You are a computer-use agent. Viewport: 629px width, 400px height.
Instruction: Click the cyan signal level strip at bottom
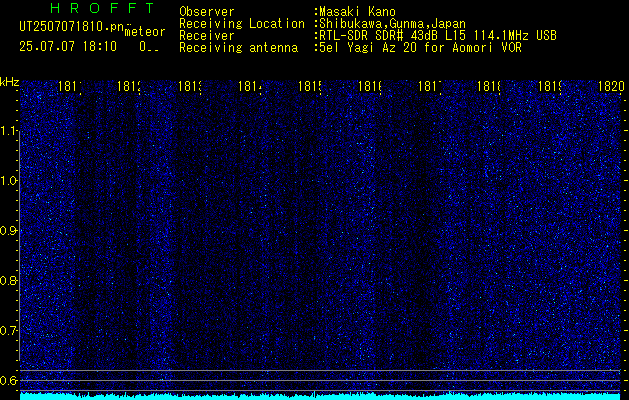(x=320, y=396)
